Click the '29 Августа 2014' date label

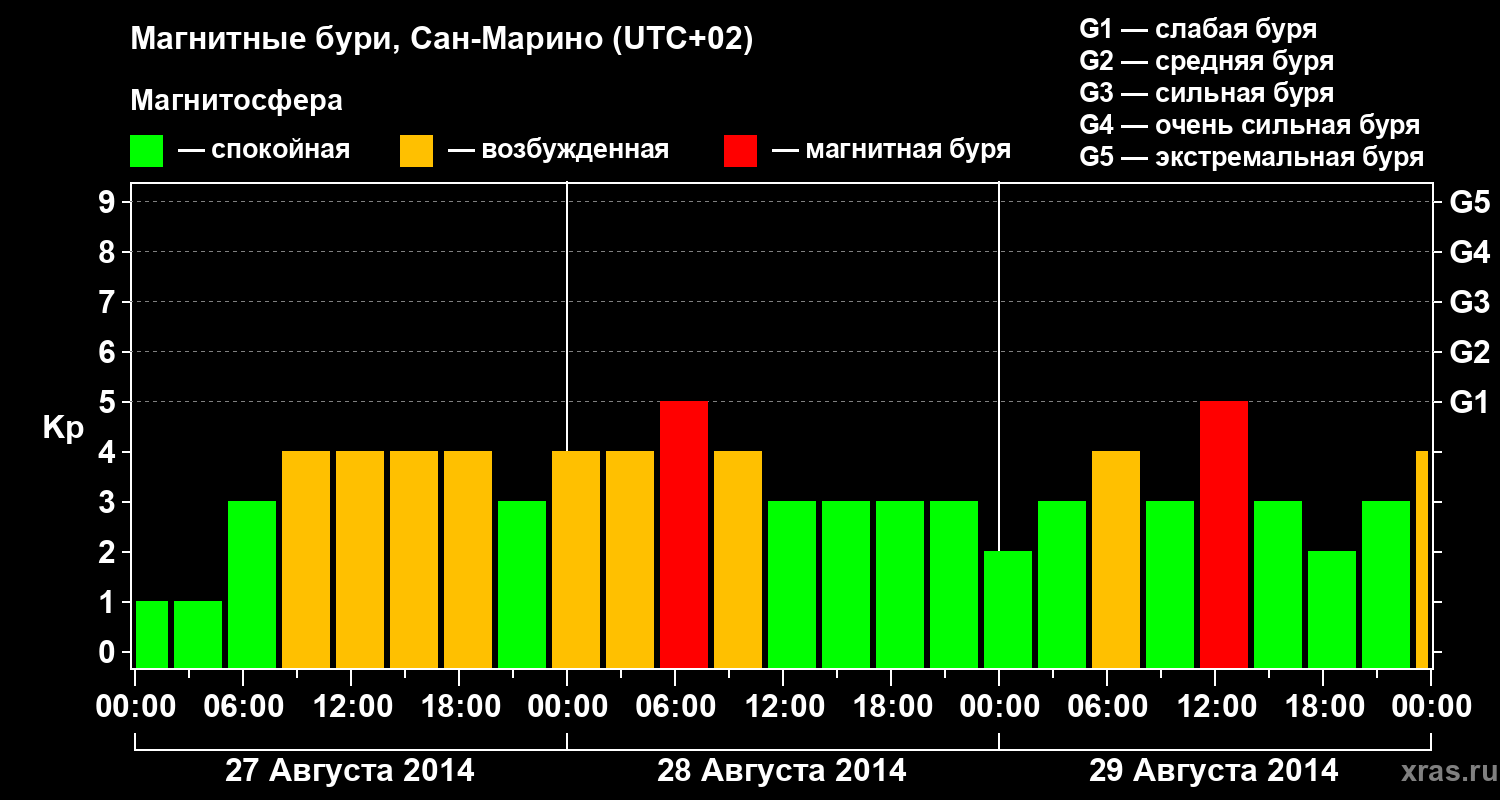click(1214, 771)
